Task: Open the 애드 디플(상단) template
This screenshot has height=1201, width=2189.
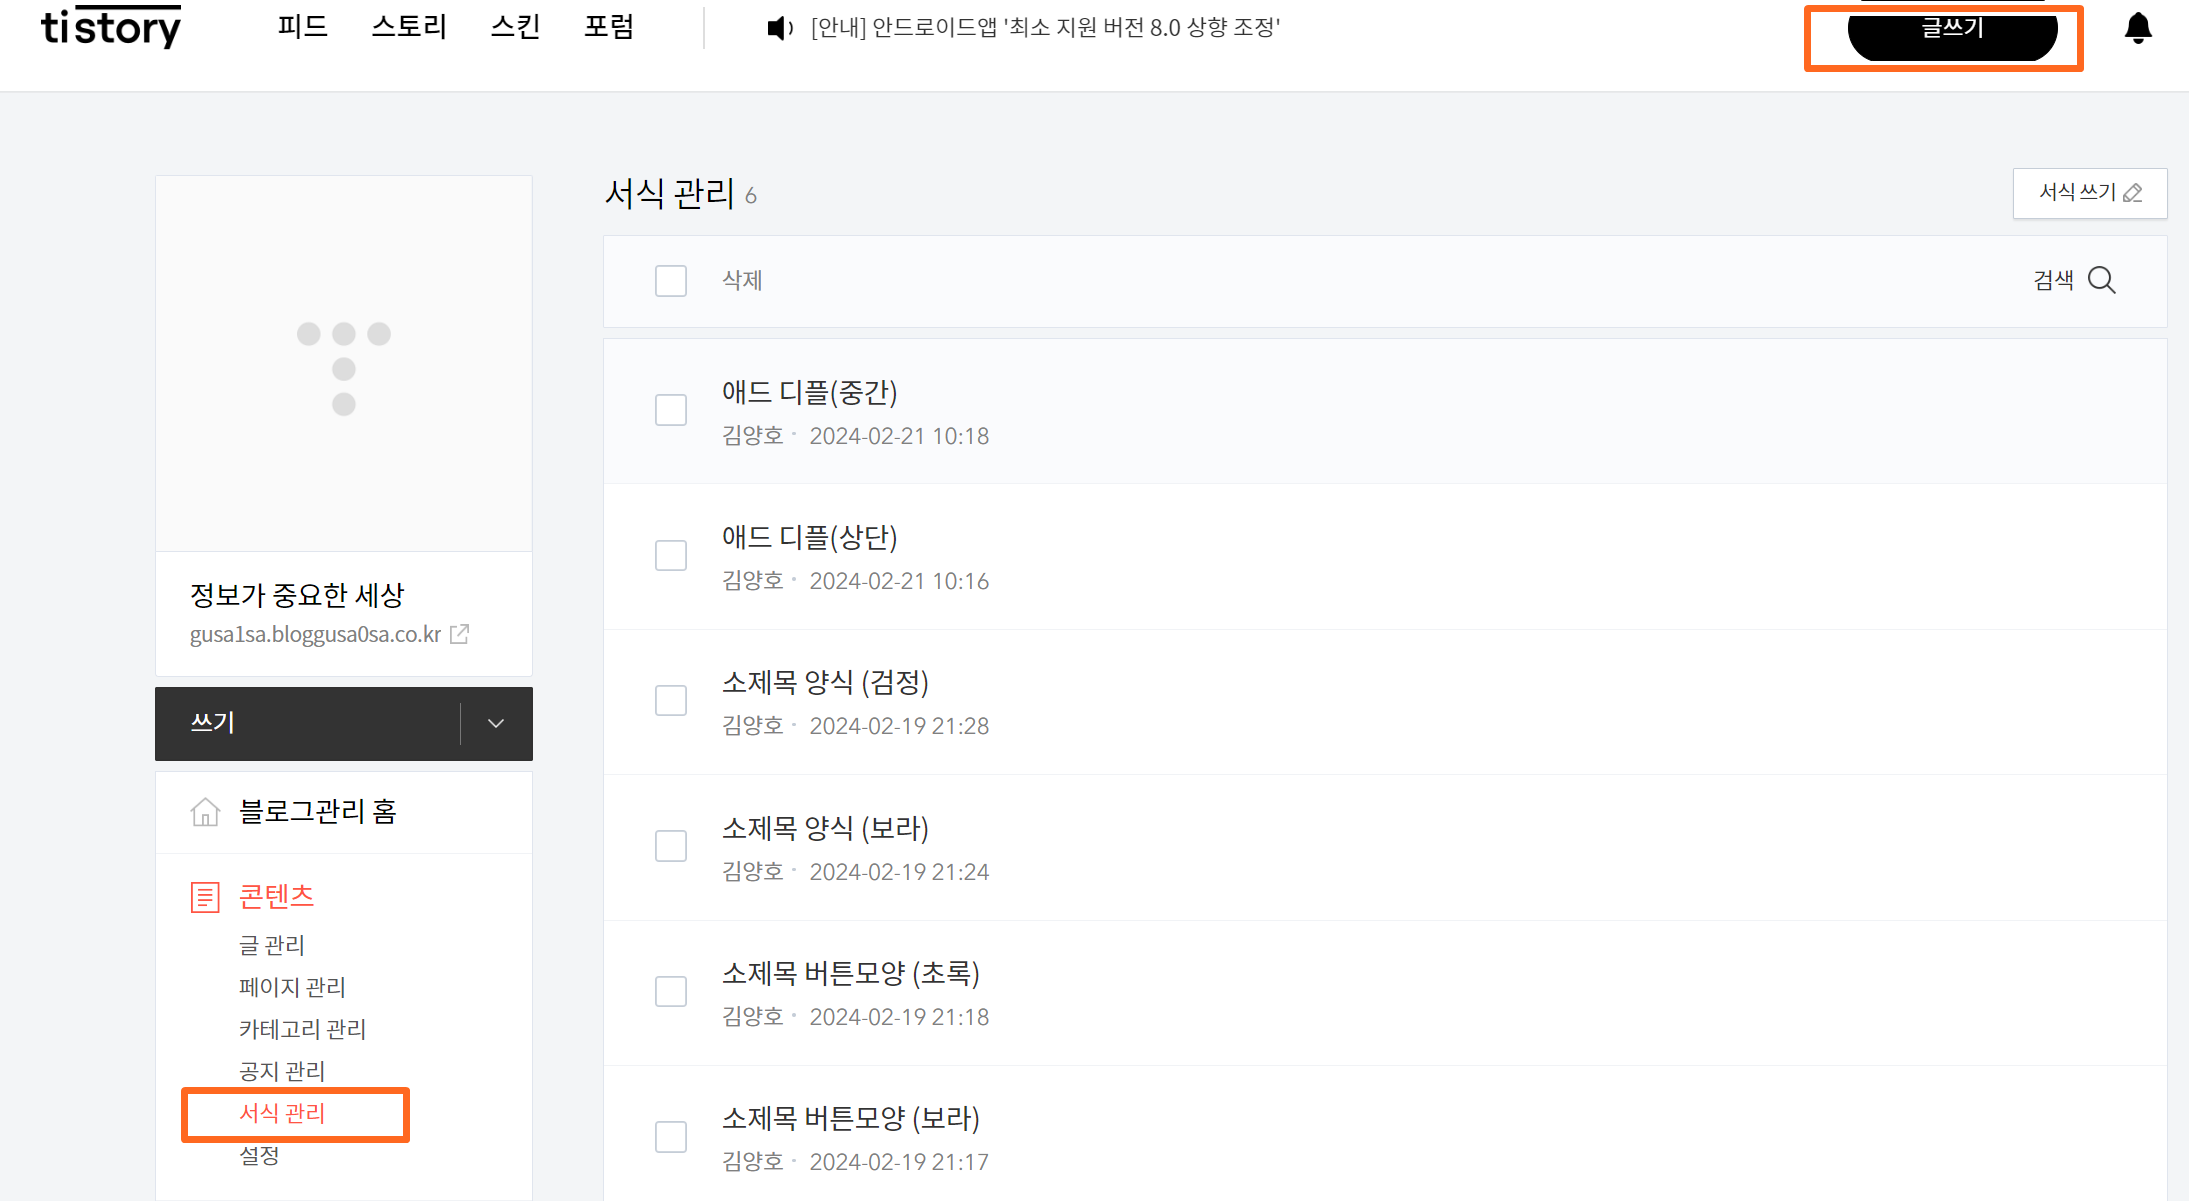Action: click(809, 538)
